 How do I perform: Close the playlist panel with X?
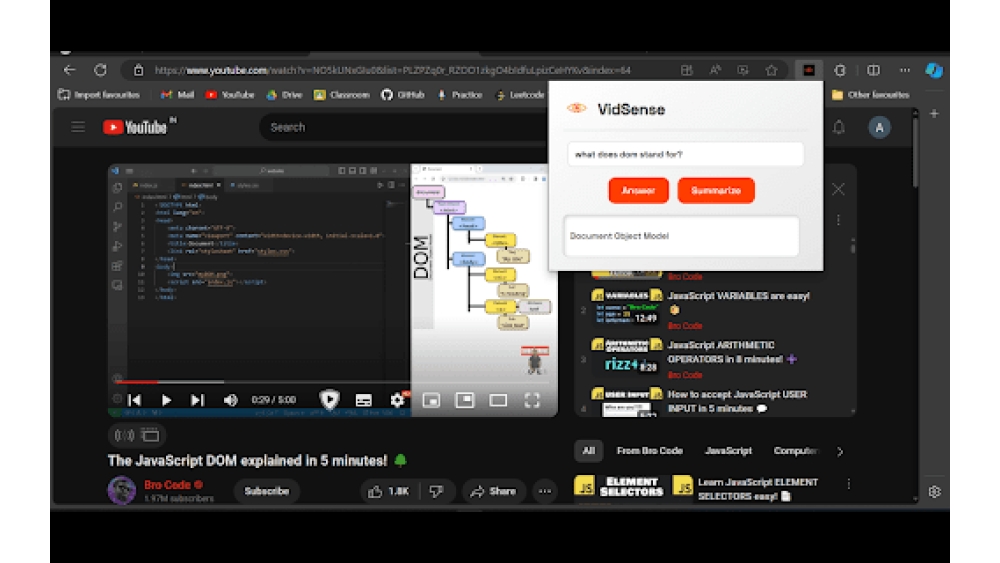click(x=838, y=189)
